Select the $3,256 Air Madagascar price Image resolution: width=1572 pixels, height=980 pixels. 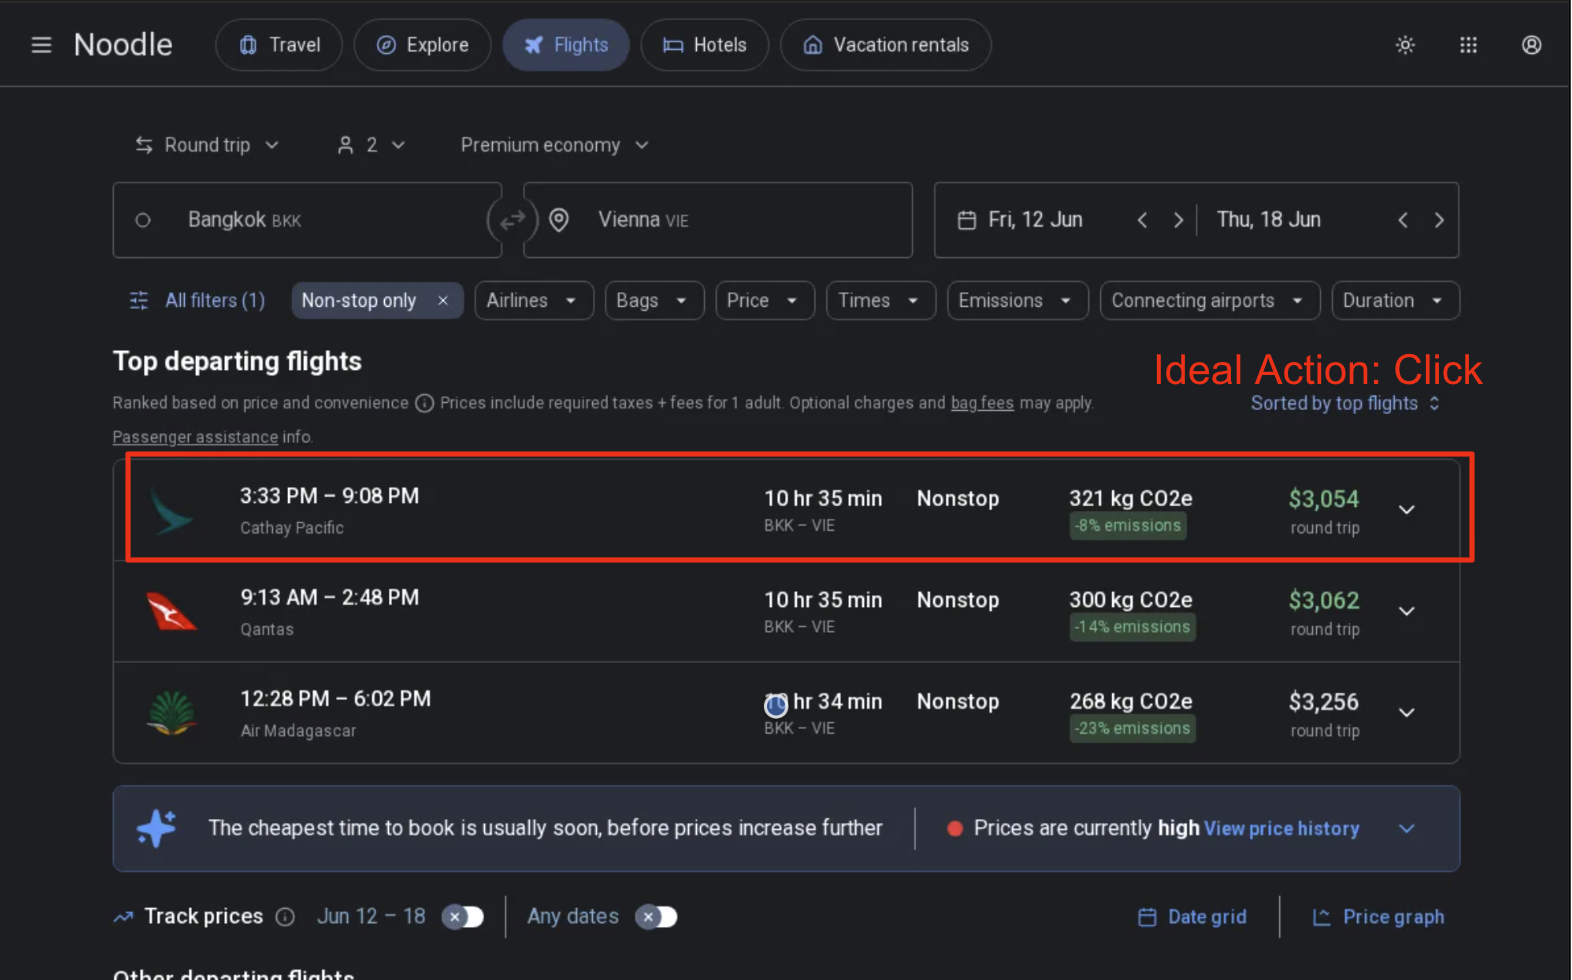(1324, 702)
